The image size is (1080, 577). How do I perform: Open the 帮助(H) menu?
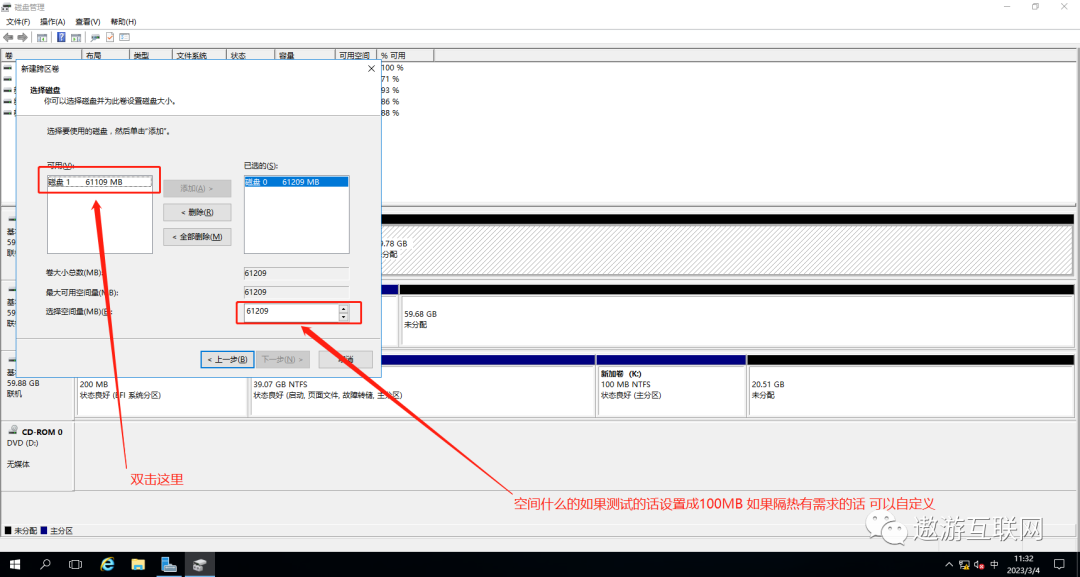123,22
